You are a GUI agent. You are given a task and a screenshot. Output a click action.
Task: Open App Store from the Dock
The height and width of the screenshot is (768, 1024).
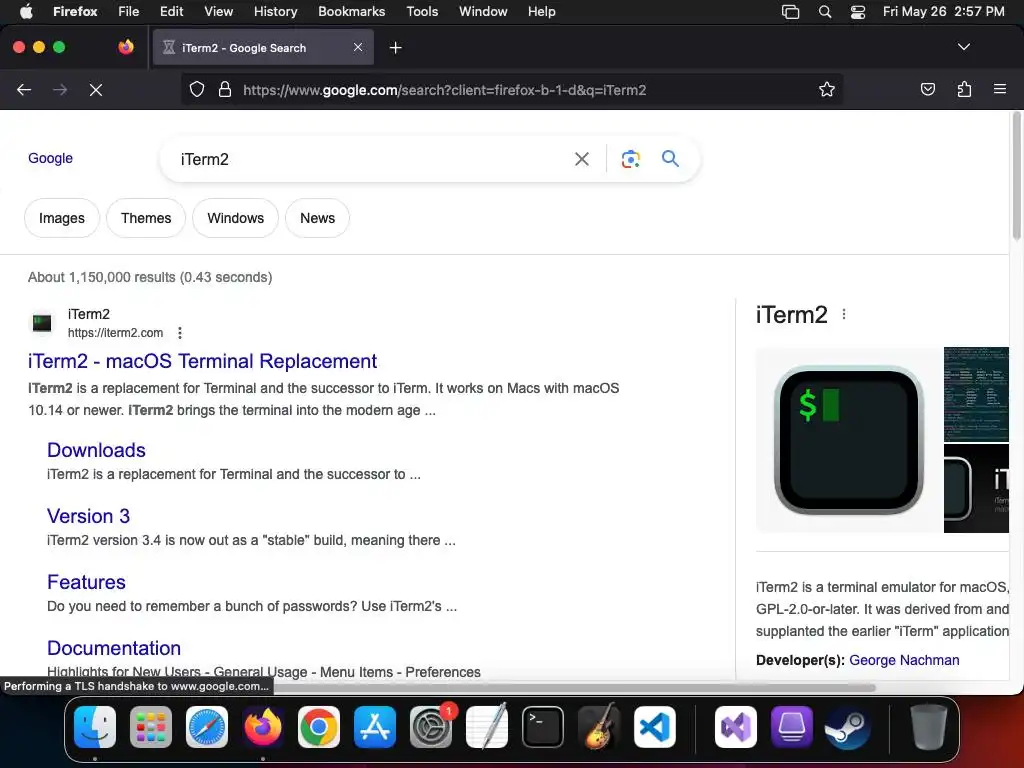click(375, 727)
